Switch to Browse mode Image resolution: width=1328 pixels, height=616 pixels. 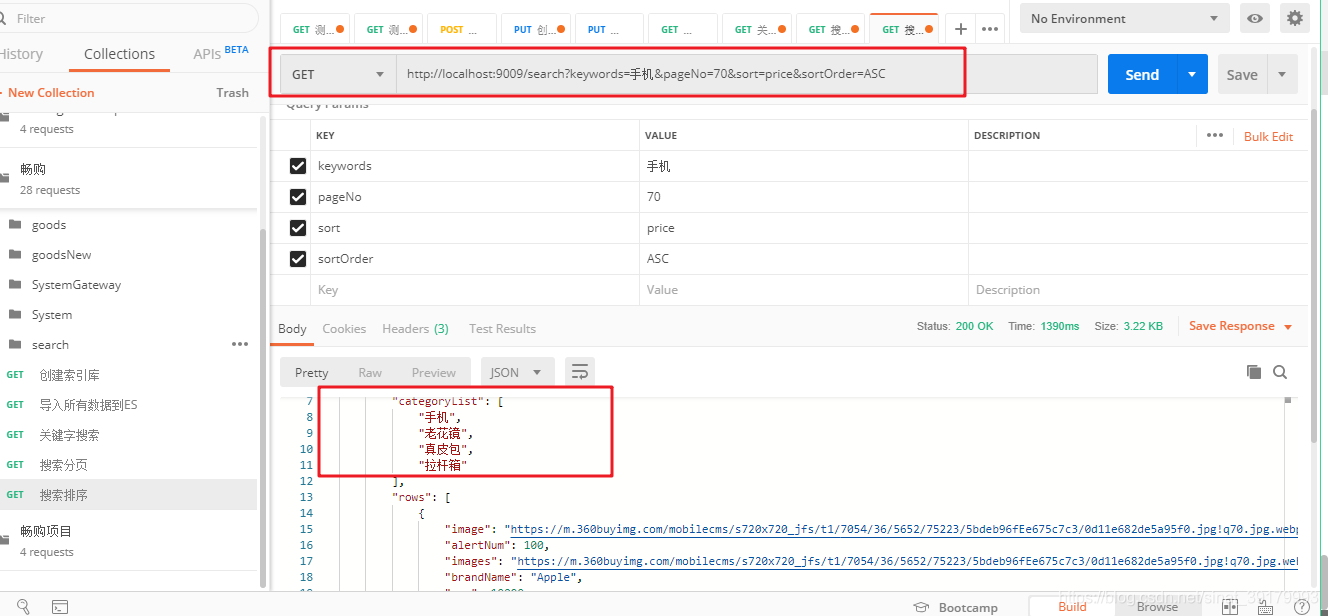[x=1157, y=607]
